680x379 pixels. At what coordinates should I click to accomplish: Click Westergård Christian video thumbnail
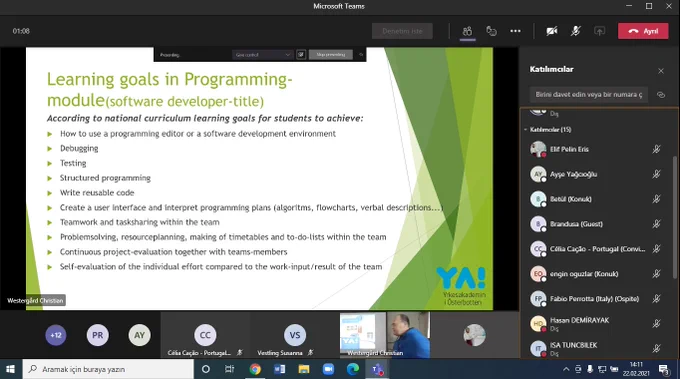click(x=385, y=335)
